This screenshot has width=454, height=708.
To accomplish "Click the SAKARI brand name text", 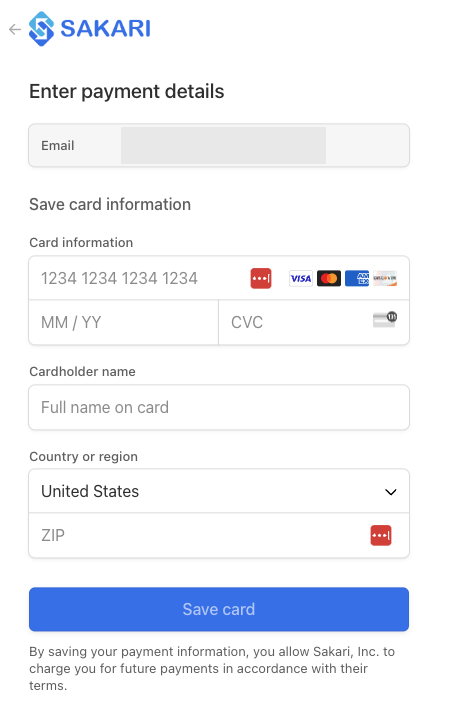I will (105, 29).
